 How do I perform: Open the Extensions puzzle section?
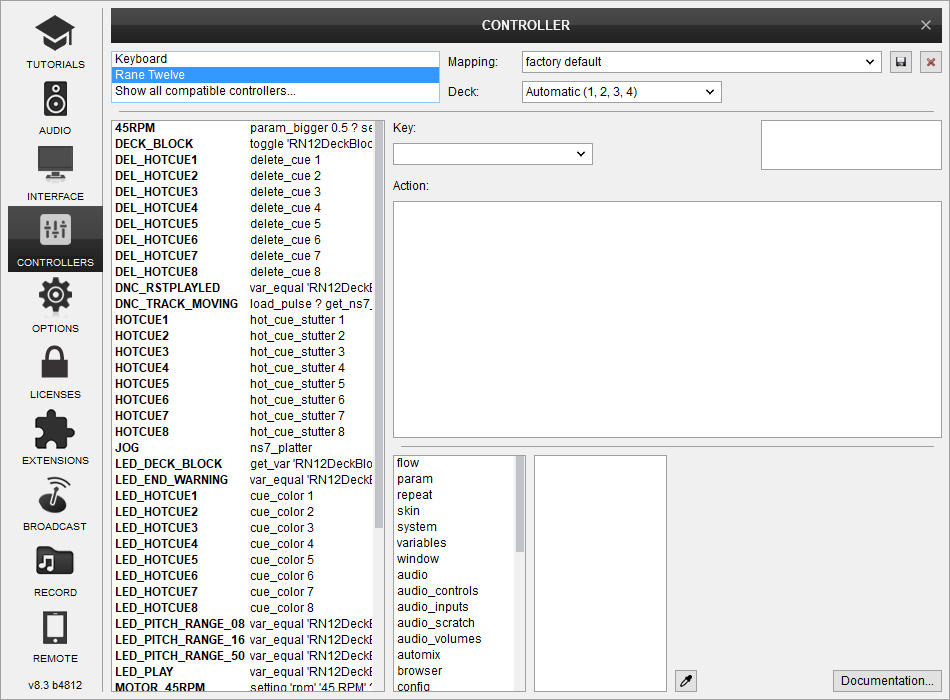tap(55, 438)
